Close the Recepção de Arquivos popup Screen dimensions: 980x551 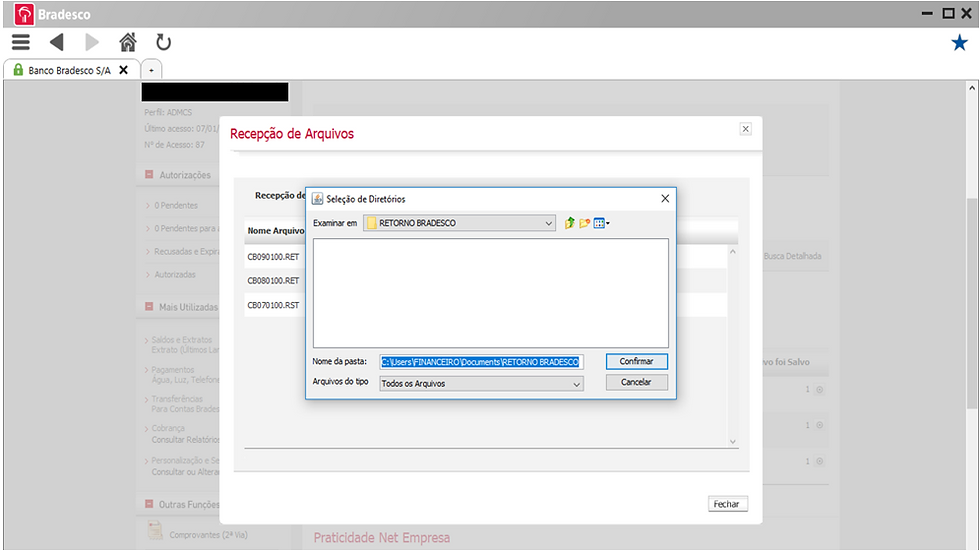[x=746, y=129]
